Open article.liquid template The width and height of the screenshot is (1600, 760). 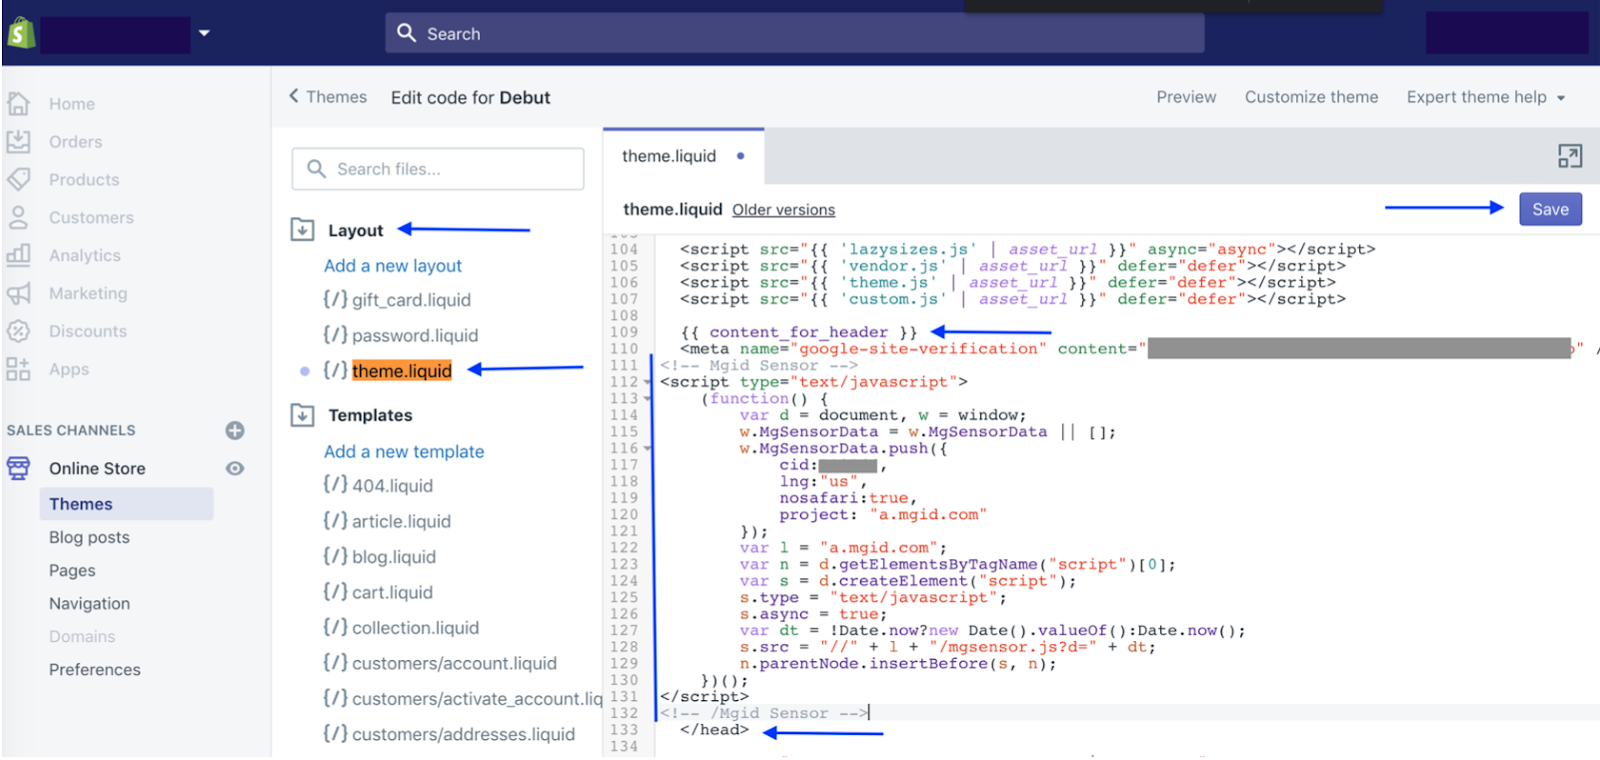(x=401, y=522)
